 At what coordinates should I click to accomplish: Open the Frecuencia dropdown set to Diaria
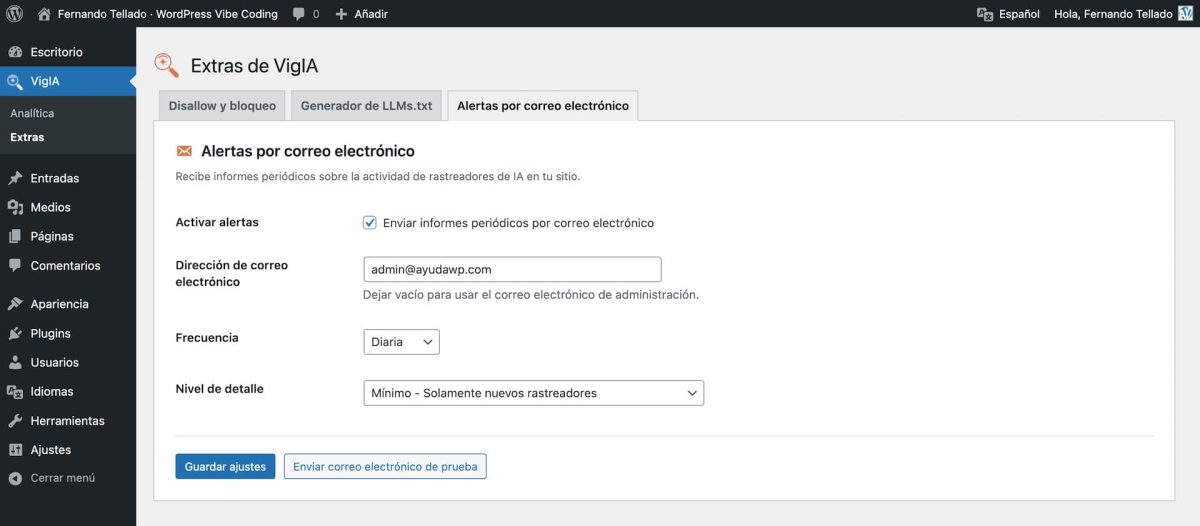pyautogui.click(x=401, y=342)
